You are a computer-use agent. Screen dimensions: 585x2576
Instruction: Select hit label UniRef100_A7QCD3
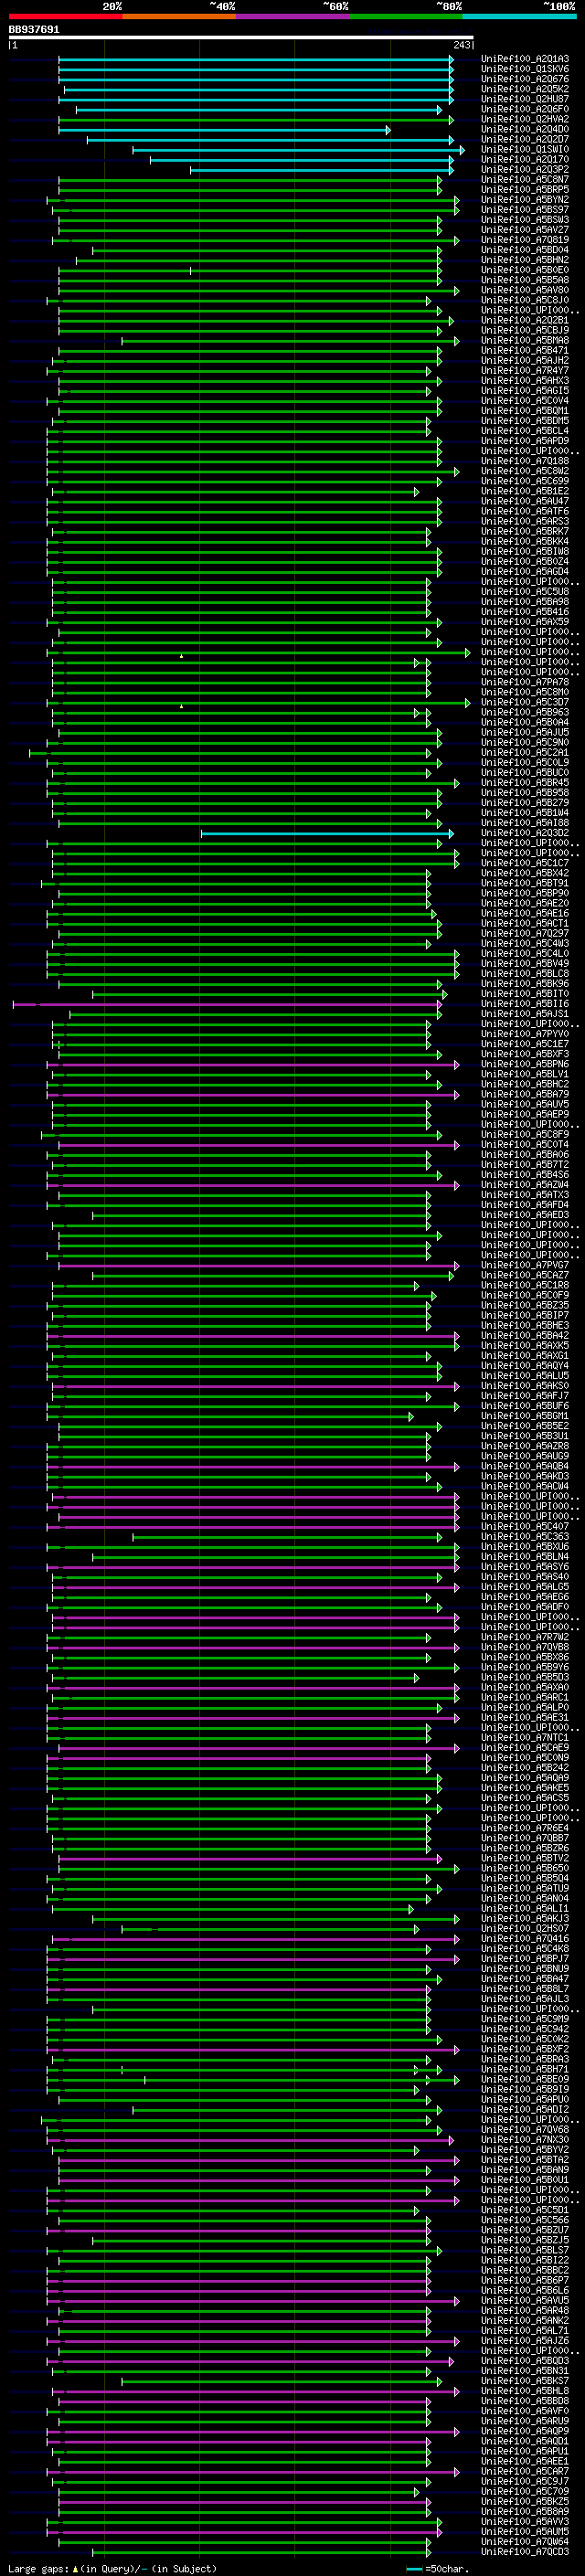coord(525,2552)
